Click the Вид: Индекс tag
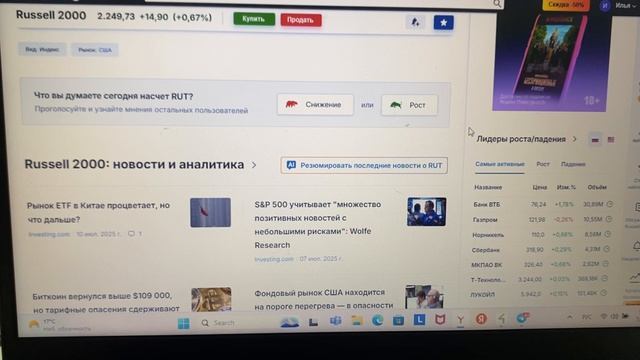The width and height of the screenshot is (640, 360). [42, 49]
